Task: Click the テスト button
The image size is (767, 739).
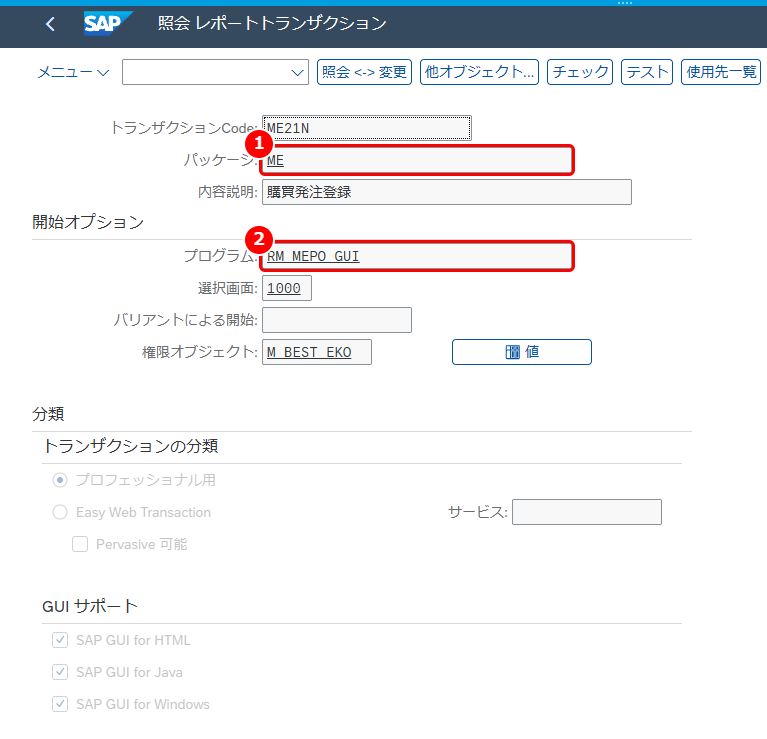Action: tap(647, 72)
